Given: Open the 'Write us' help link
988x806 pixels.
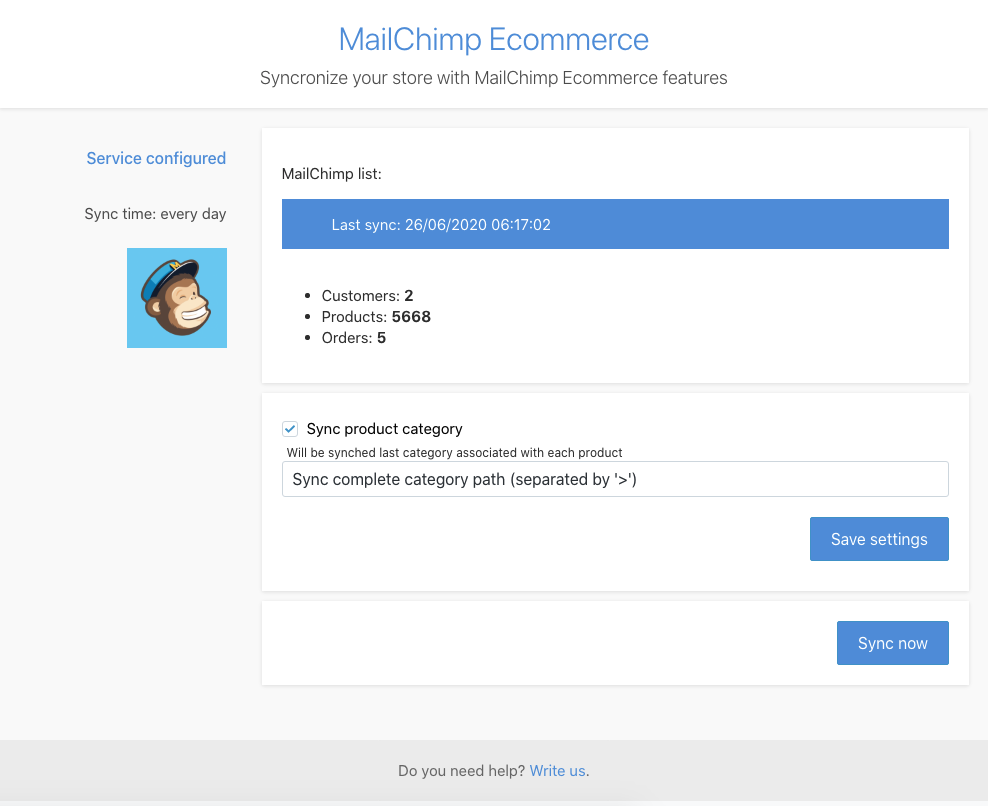Looking at the screenshot, I should 557,770.
